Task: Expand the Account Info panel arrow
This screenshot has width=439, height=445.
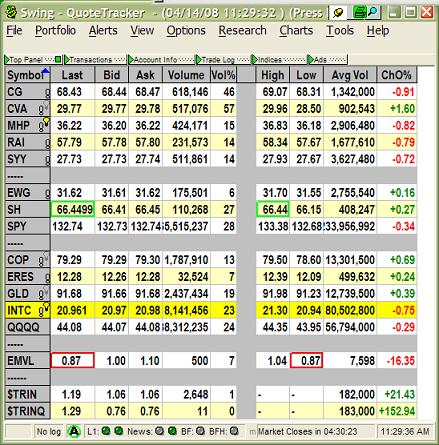Action: (131, 60)
